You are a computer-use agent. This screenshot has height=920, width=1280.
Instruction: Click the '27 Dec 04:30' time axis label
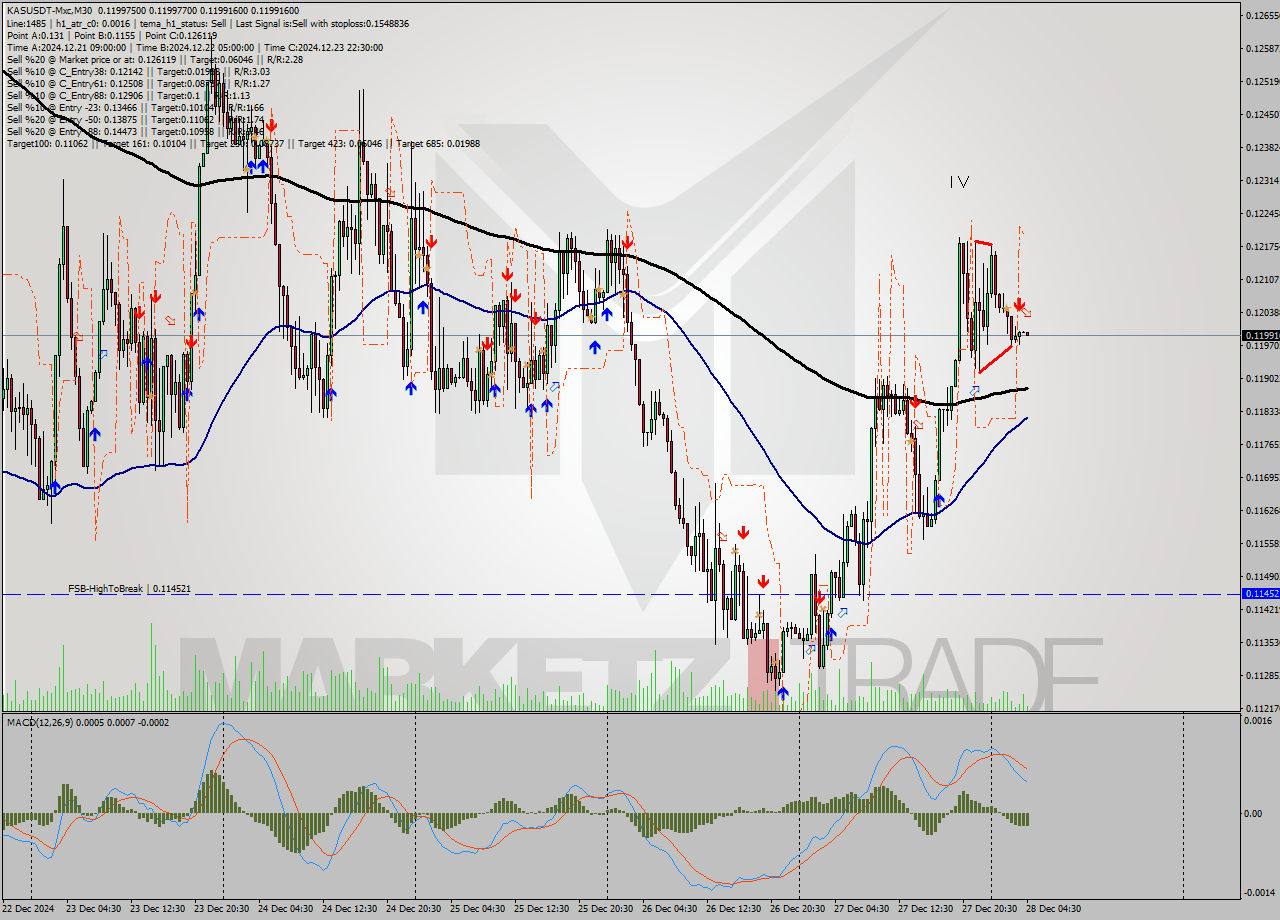862,909
